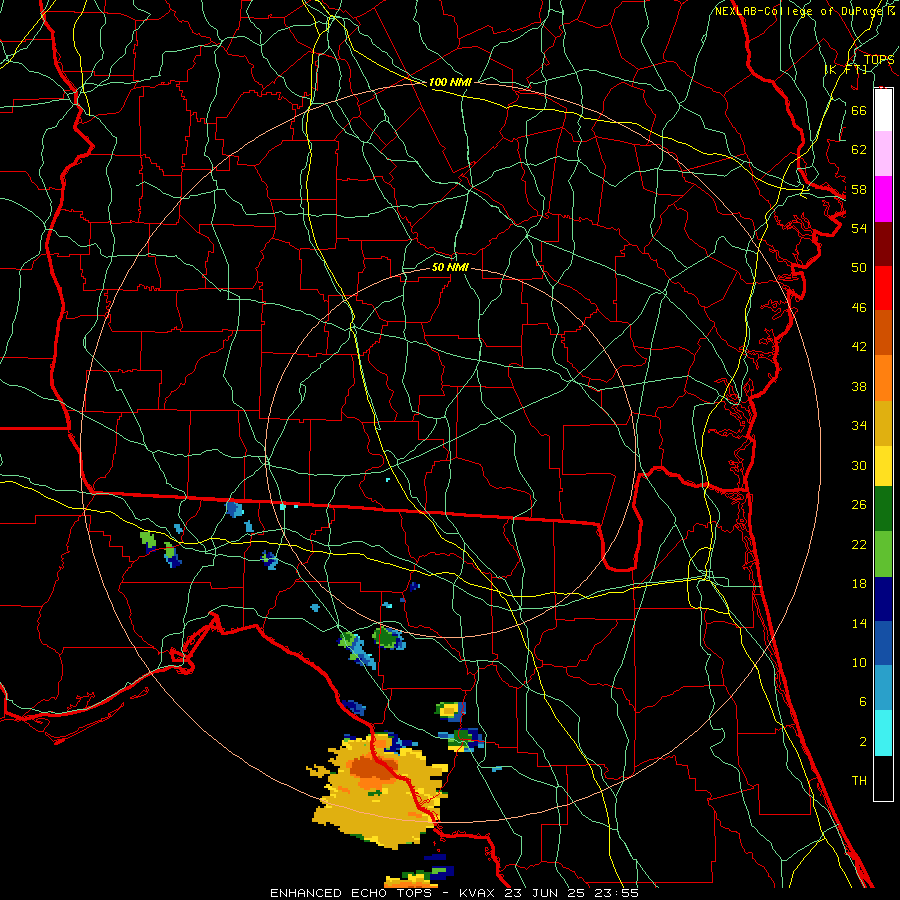Click the legend value '58'
900x900 pixels.
[859, 189]
